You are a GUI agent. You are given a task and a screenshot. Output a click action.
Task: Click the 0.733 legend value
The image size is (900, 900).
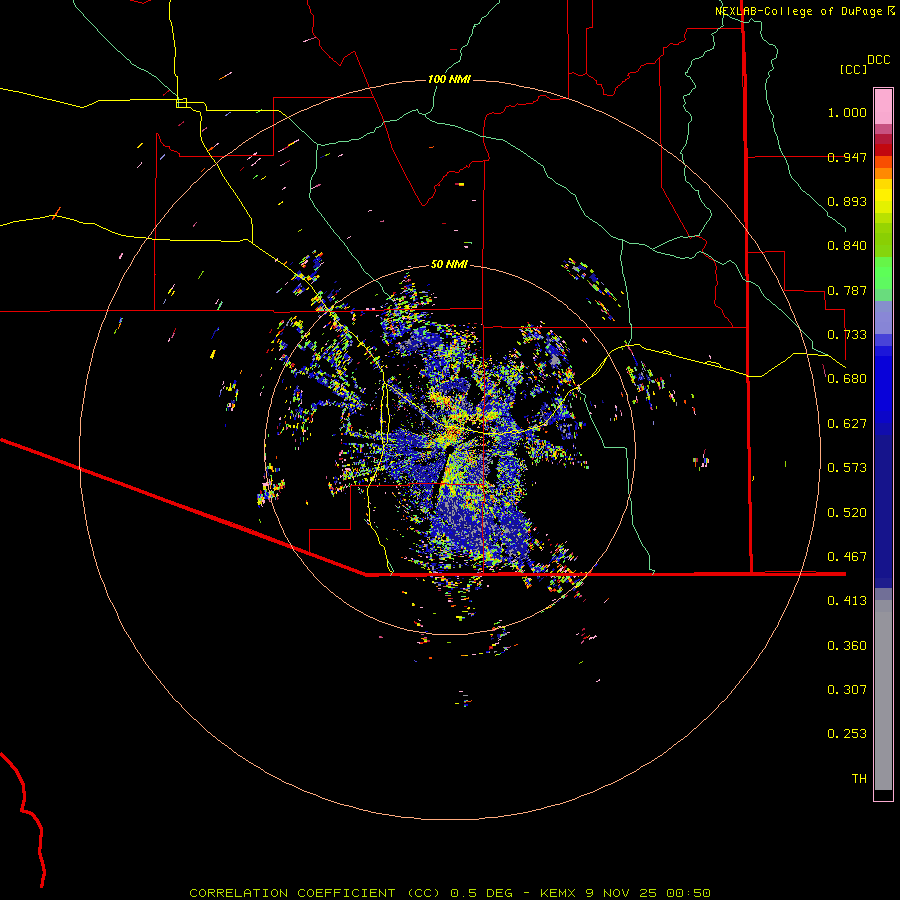click(847, 335)
